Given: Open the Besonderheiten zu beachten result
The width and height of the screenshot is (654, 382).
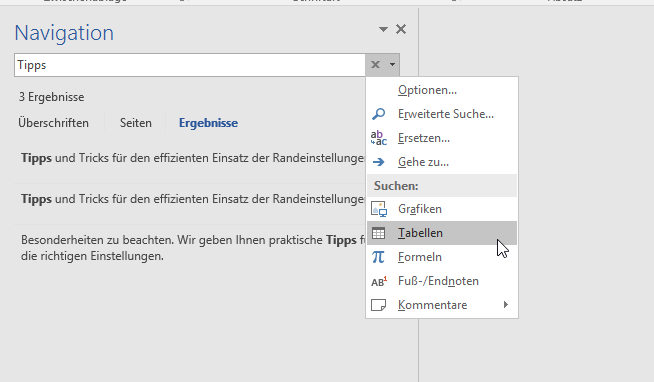Looking at the screenshot, I should pyautogui.click(x=190, y=248).
